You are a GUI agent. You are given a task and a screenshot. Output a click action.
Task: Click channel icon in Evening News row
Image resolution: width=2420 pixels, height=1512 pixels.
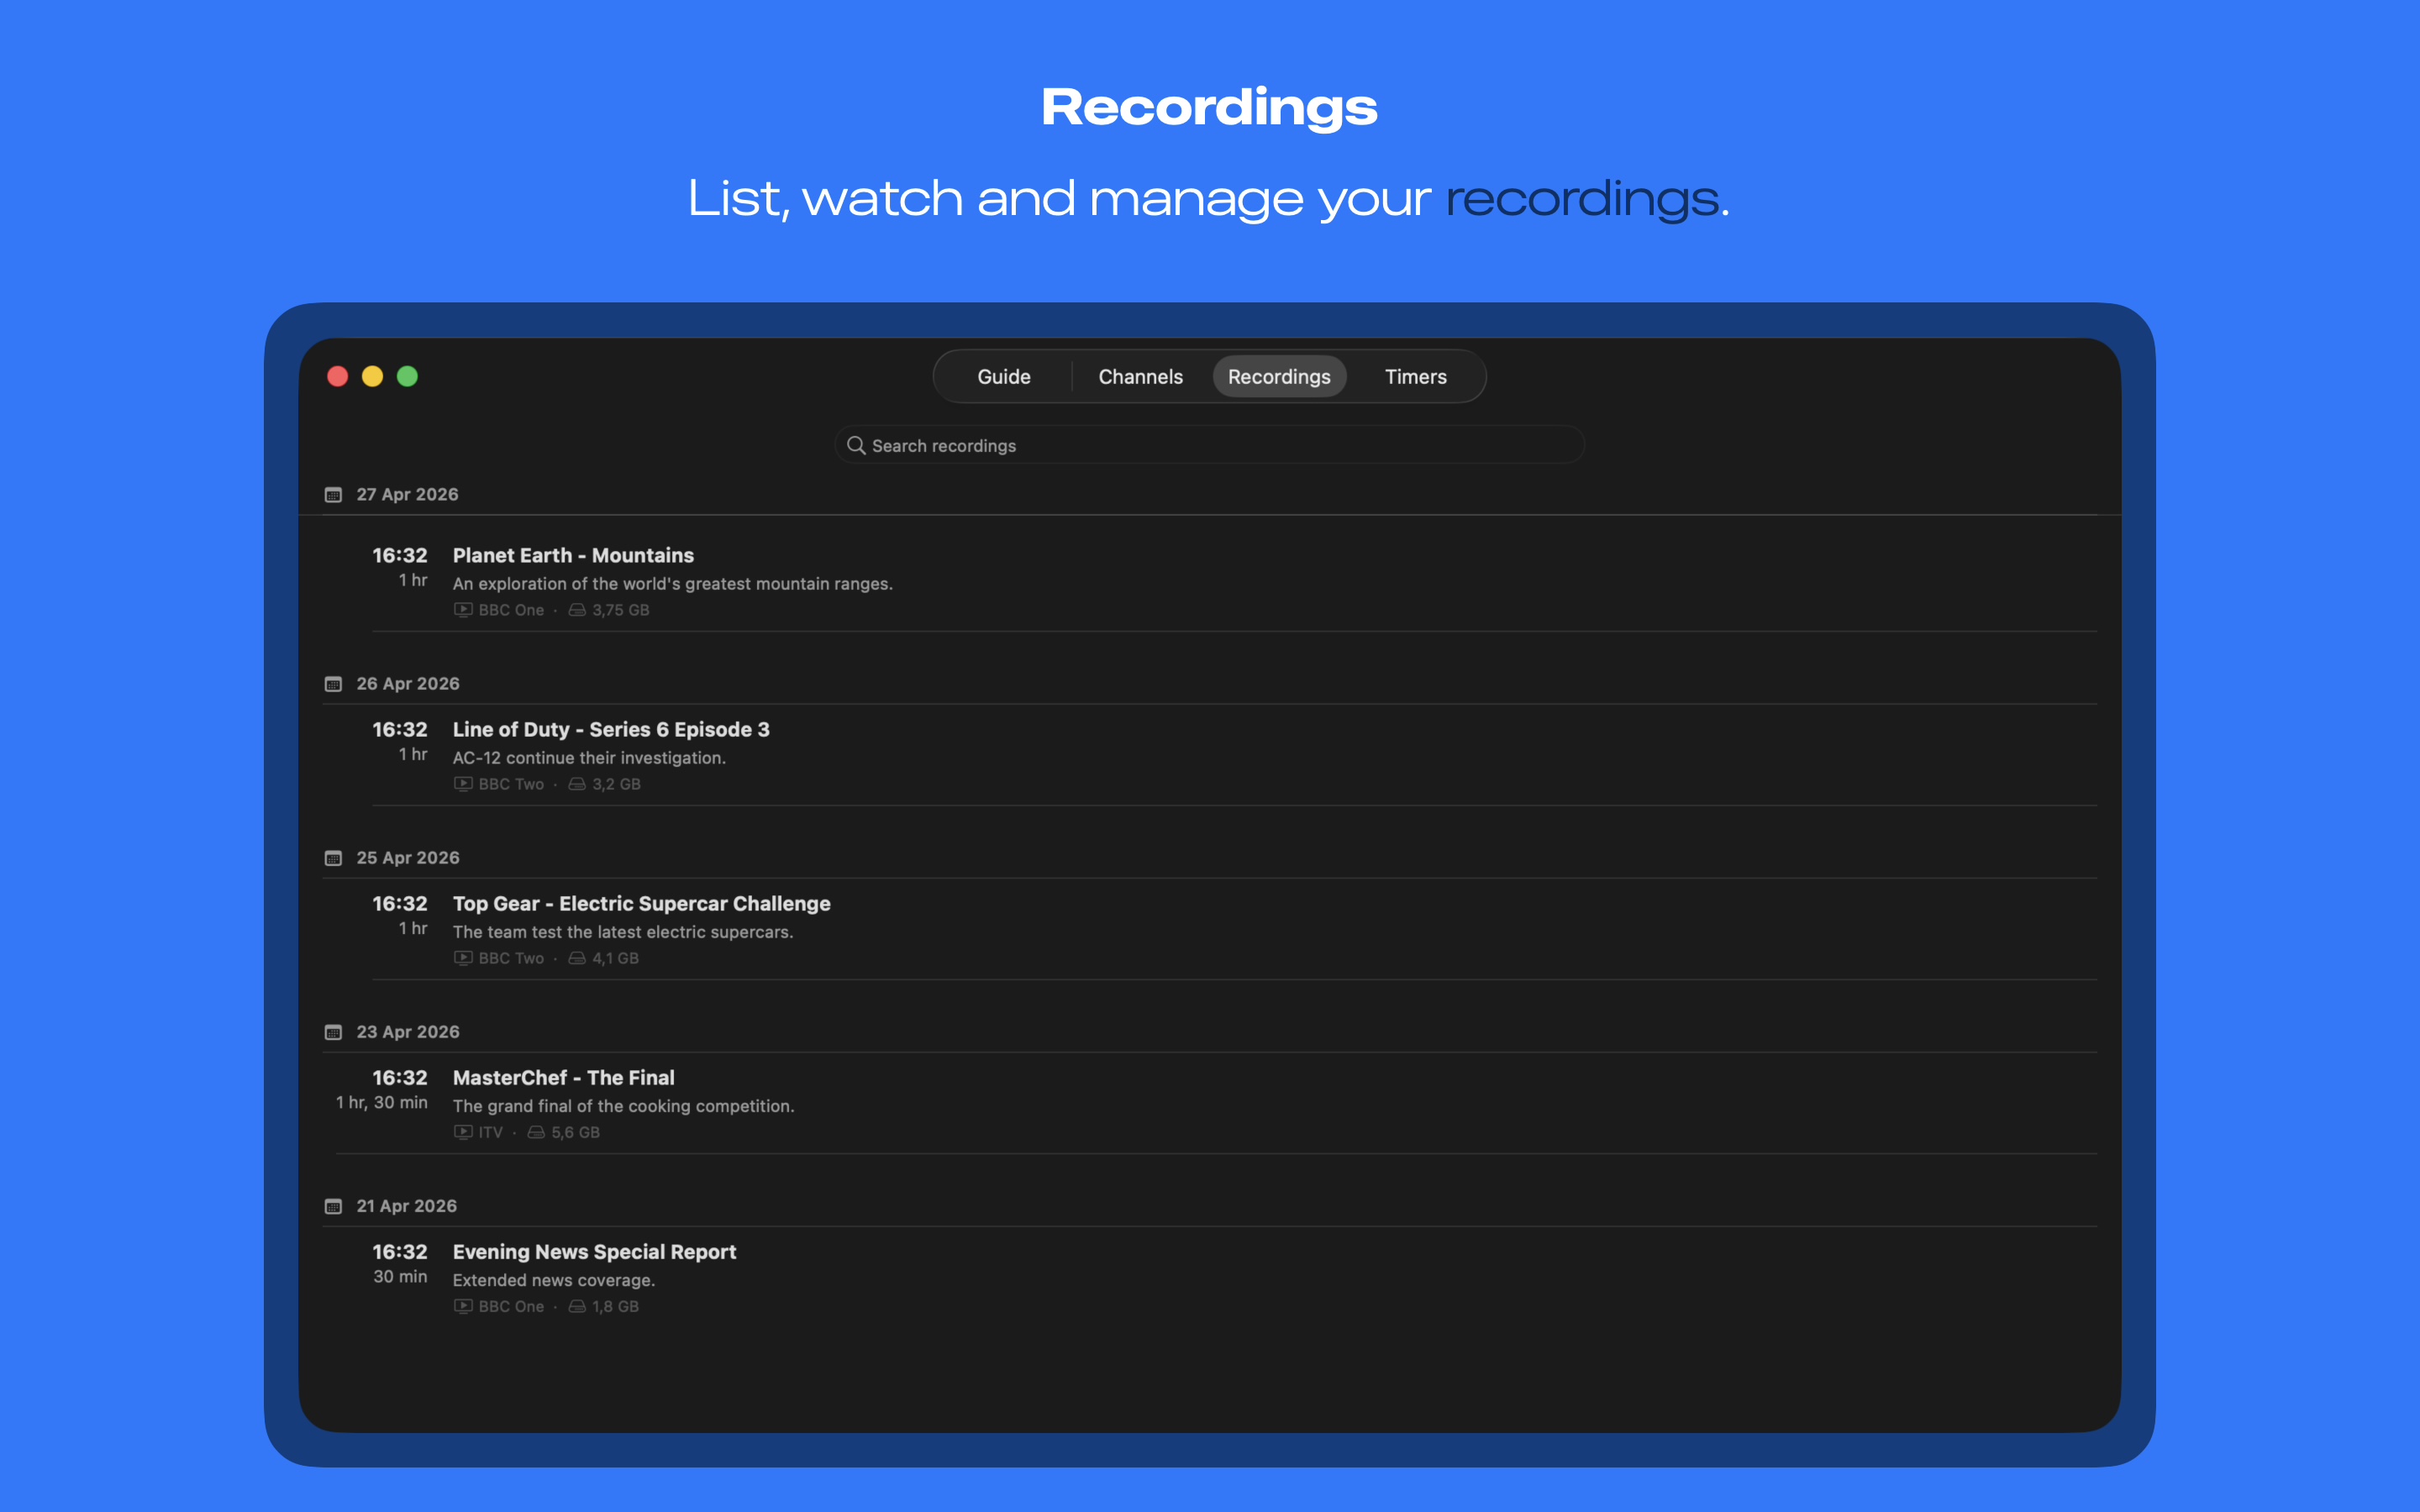pos(463,1306)
